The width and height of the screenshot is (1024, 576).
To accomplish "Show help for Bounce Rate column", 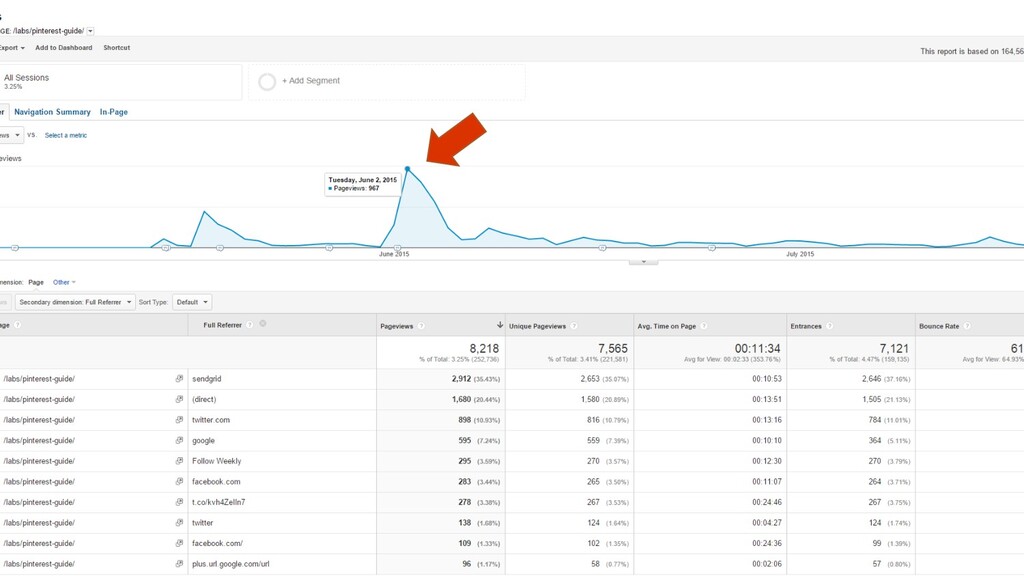I will coord(967,326).
